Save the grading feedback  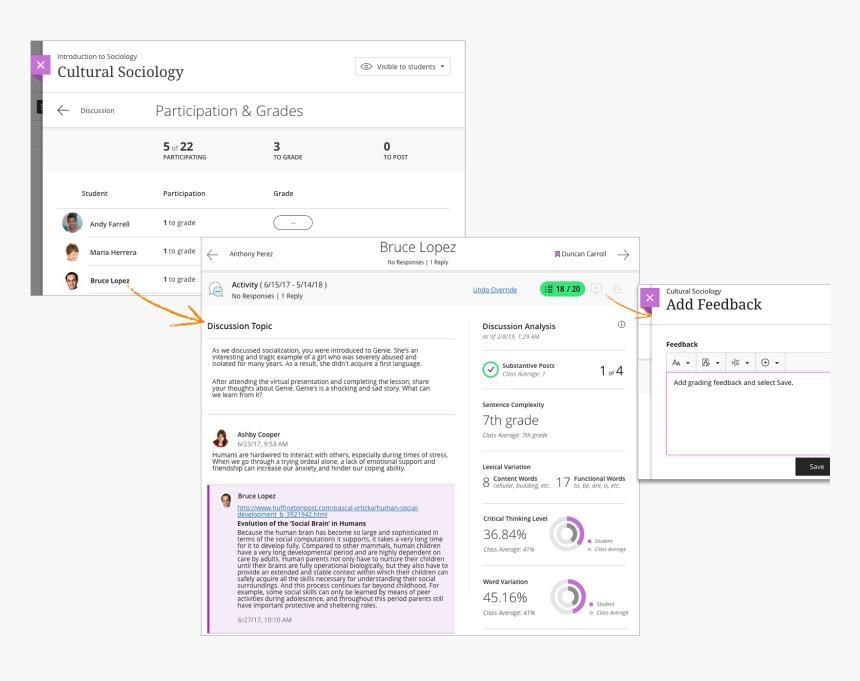click(x=813, y=467)
